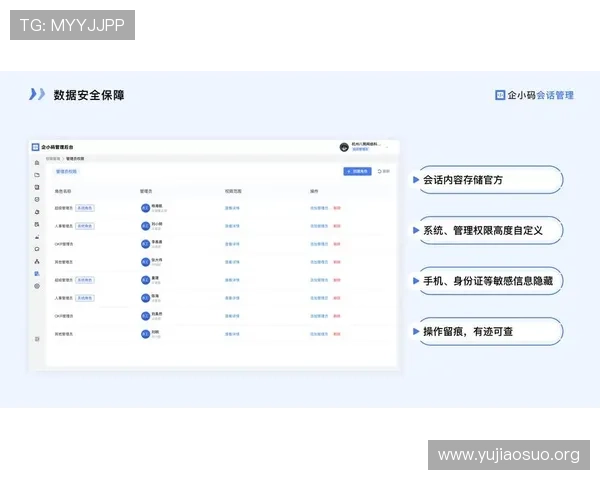The width and height of the screenshot is (600, 480).
Task: Click the 系统角色 tag in second 人事管理员 row
Action: tap(85, 298)
